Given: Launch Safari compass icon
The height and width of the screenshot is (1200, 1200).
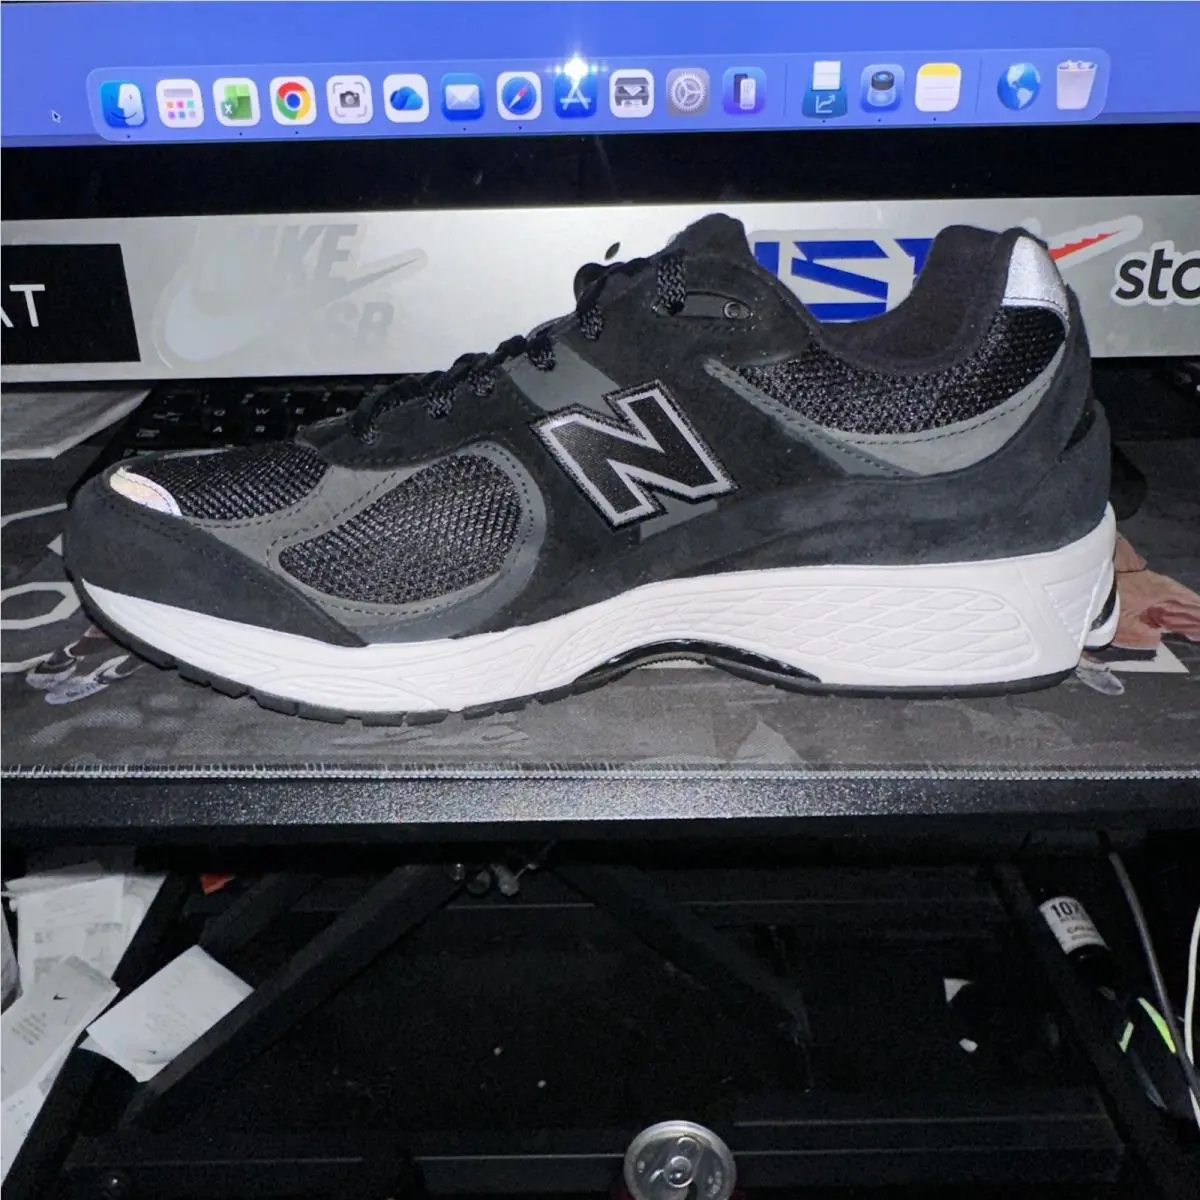Looking at the screenshot, I should (519, 97).
